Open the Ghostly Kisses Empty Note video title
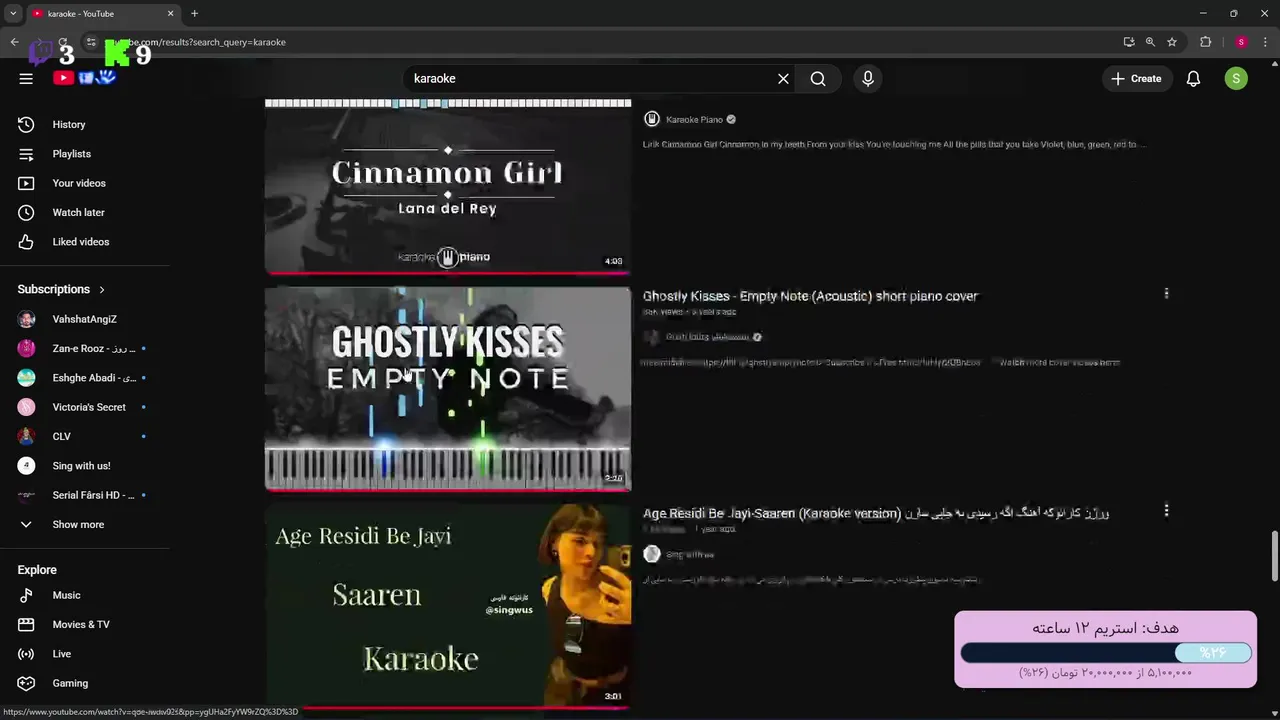Image resolution: width=1280 pixels, height=720 pixels. (810, 296)
